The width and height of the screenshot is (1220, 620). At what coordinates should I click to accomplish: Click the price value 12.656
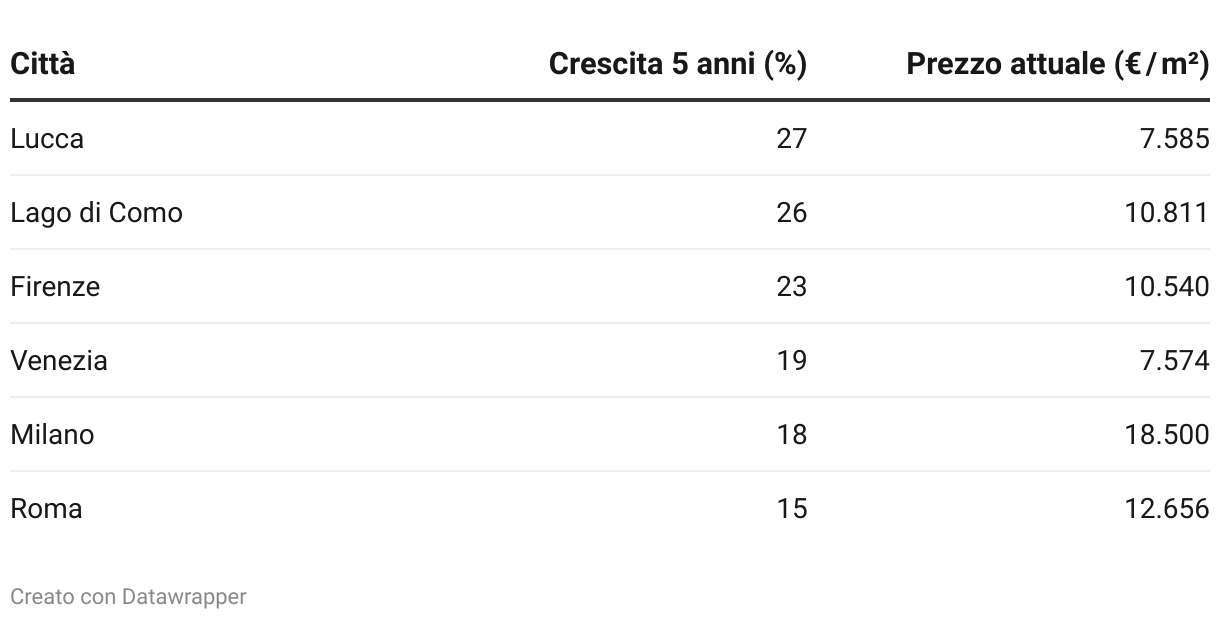tap(1167, 508)
